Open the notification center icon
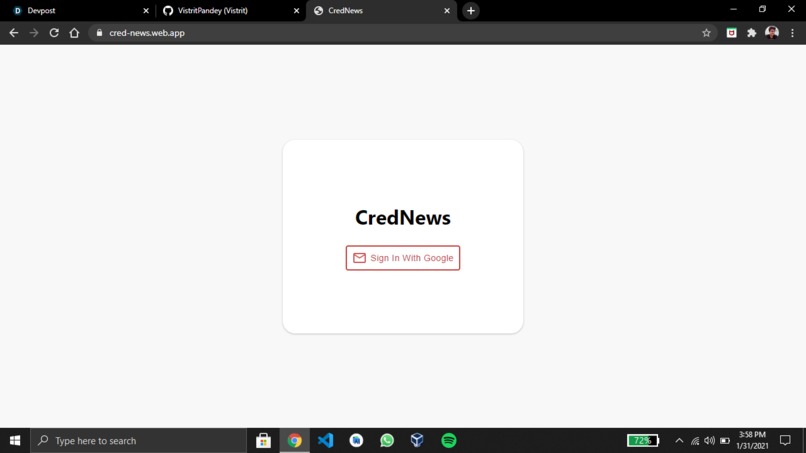 785,441
